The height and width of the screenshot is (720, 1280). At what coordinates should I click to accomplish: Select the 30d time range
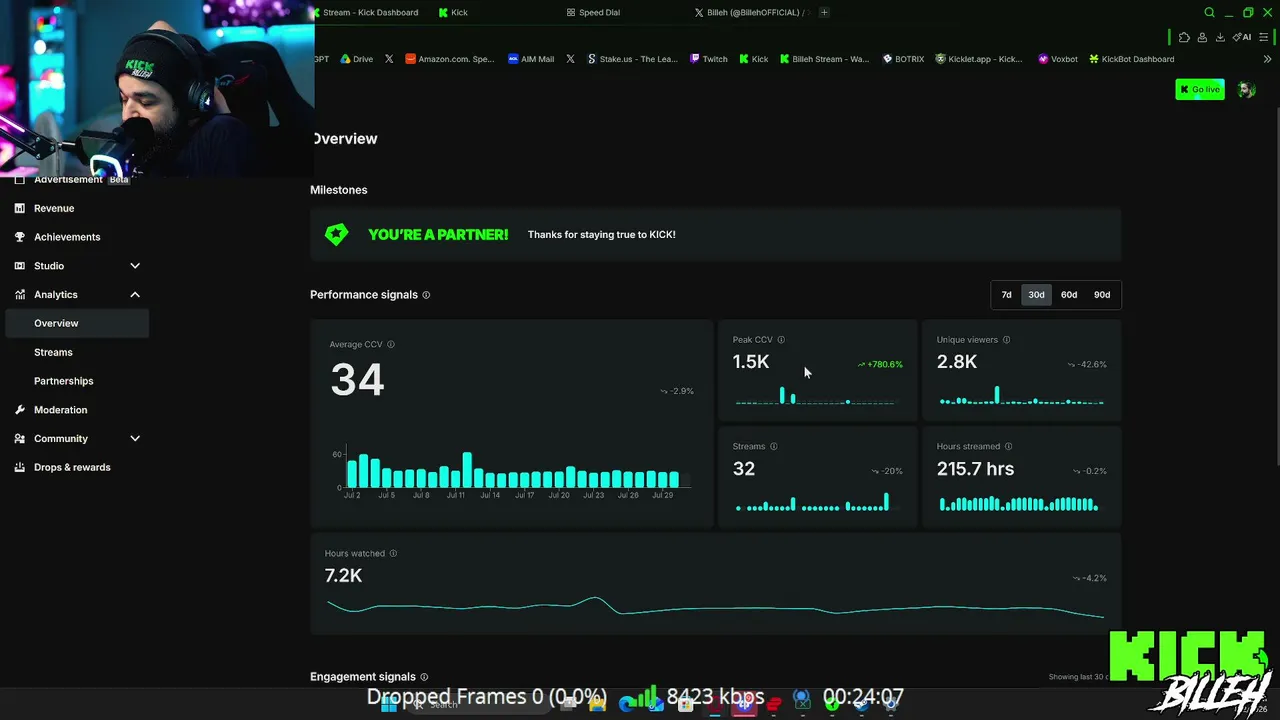(x=1036, y=295)
